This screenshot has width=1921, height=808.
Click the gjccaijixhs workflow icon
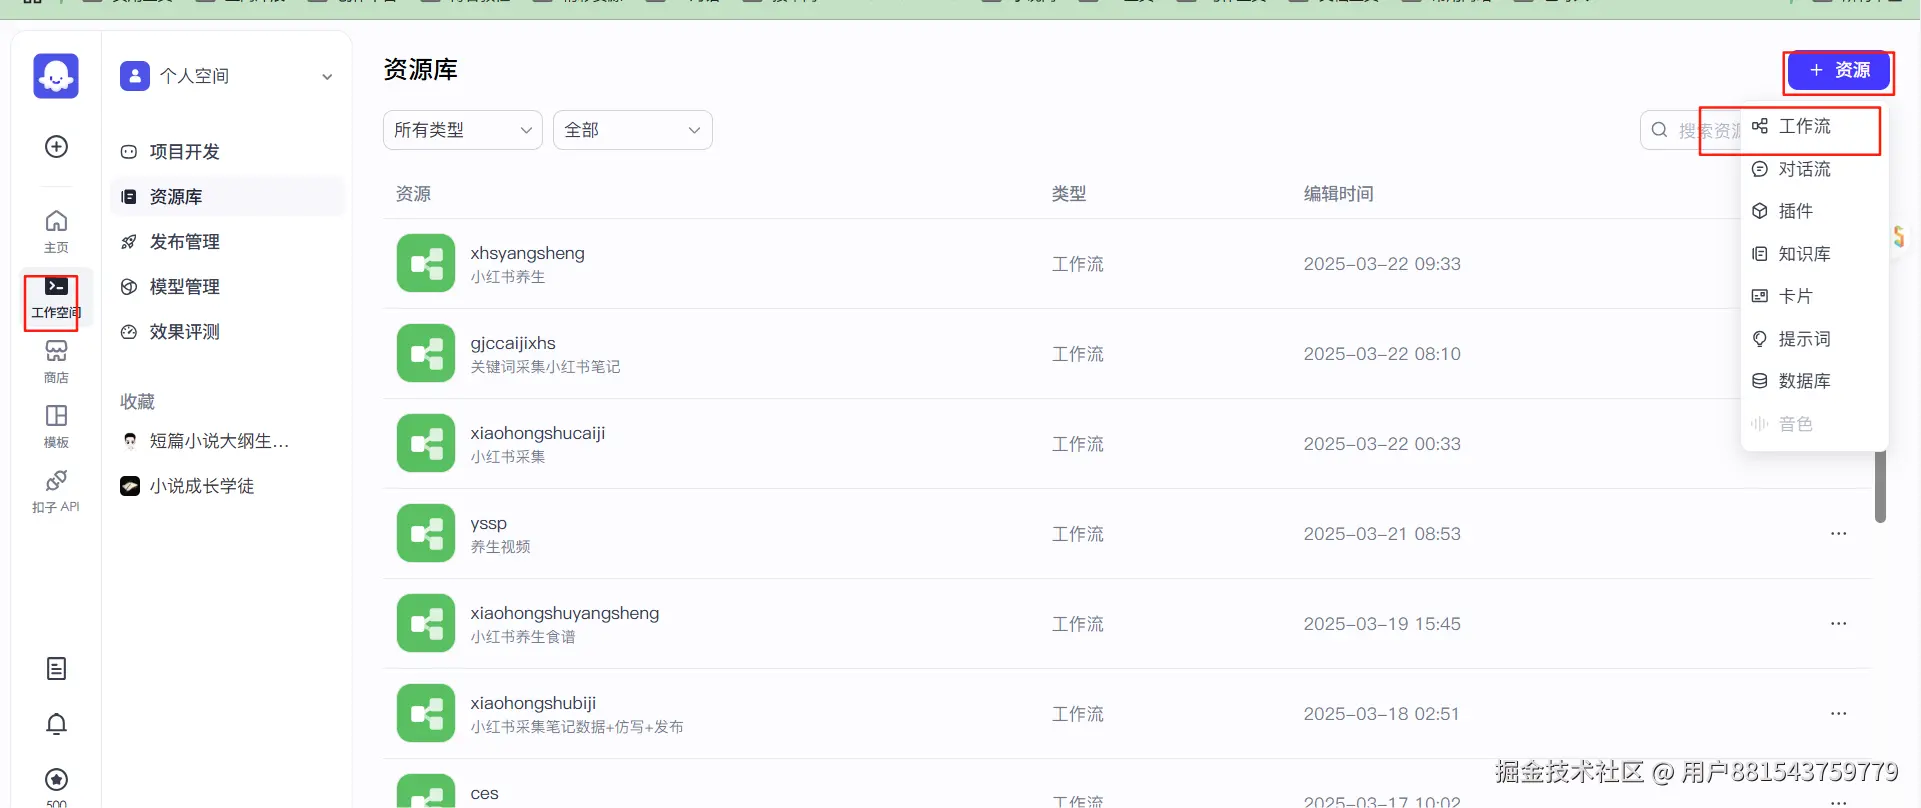point(426,354)
